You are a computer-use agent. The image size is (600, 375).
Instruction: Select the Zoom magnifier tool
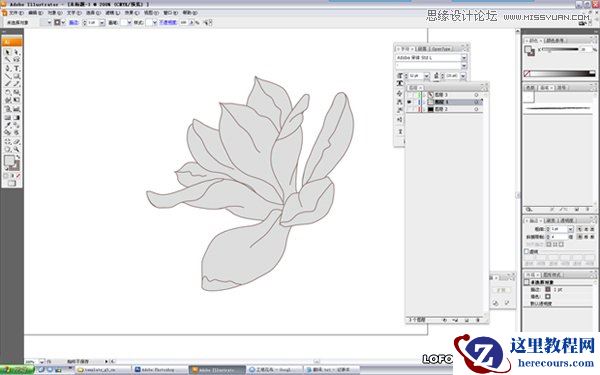click(x=17, y=148)
